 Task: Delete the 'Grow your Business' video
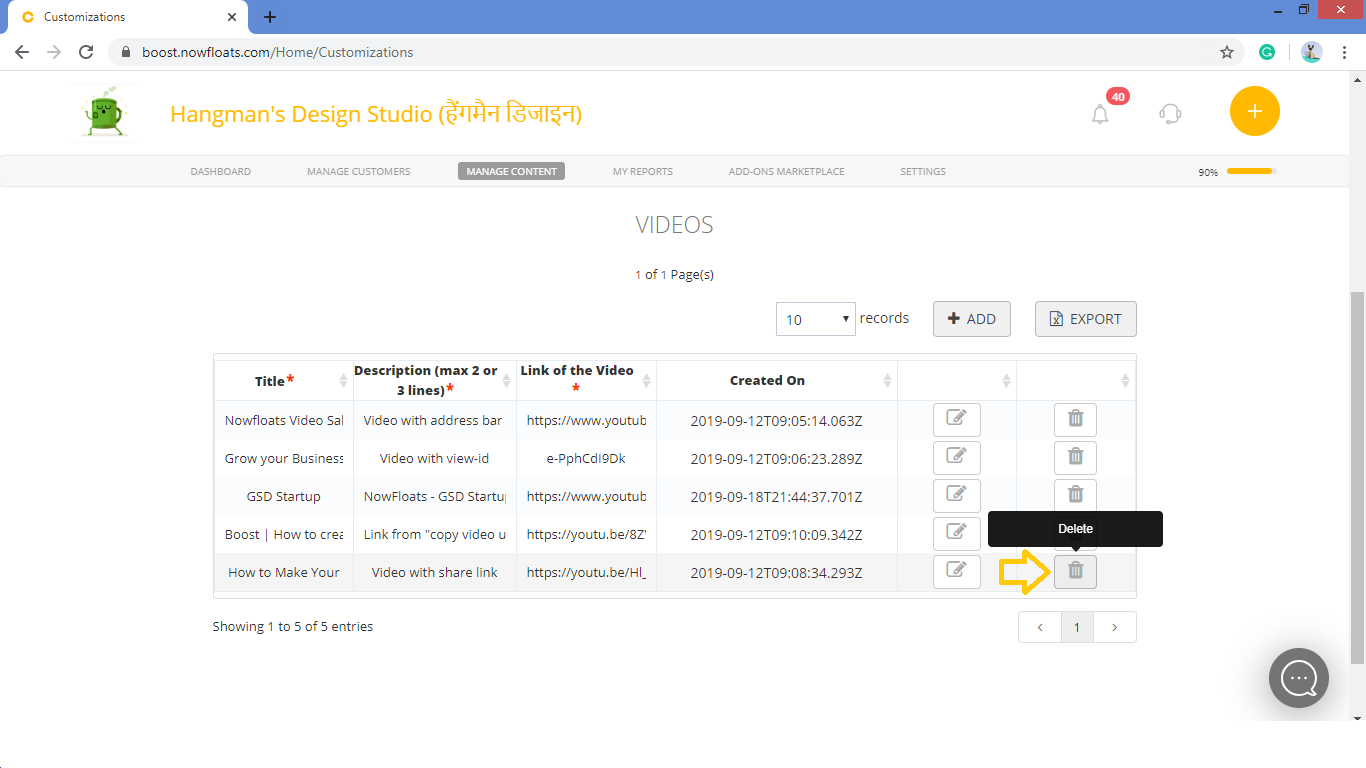pos(1075,457)
